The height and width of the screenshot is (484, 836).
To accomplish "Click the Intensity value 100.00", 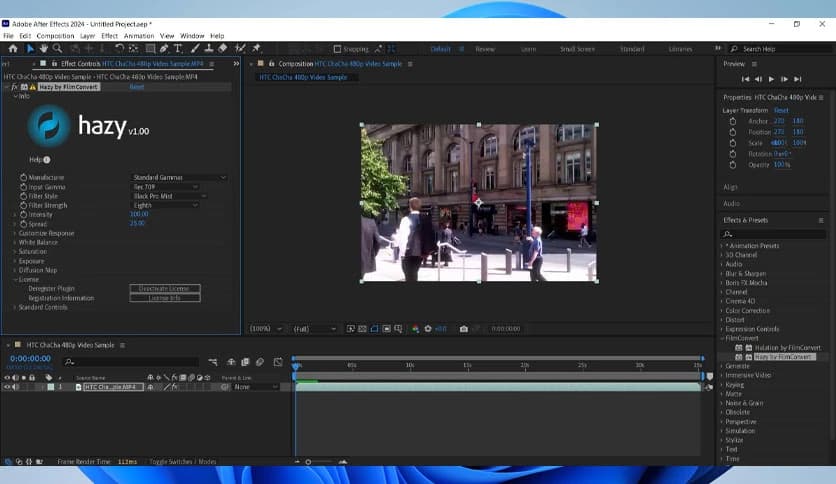I will pyautogui.click(x=139, y=214).
